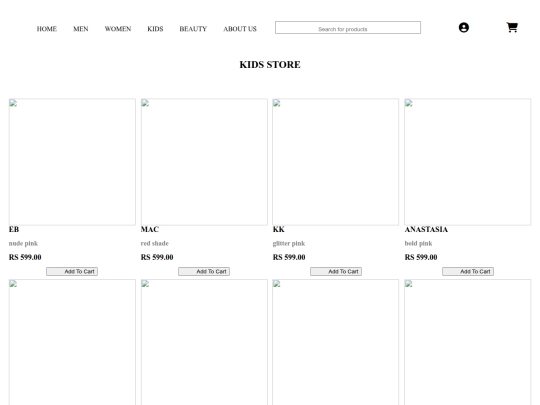Screen dimensions: 540x405
Task: Open the KK product image
Action: pos(336,162)
